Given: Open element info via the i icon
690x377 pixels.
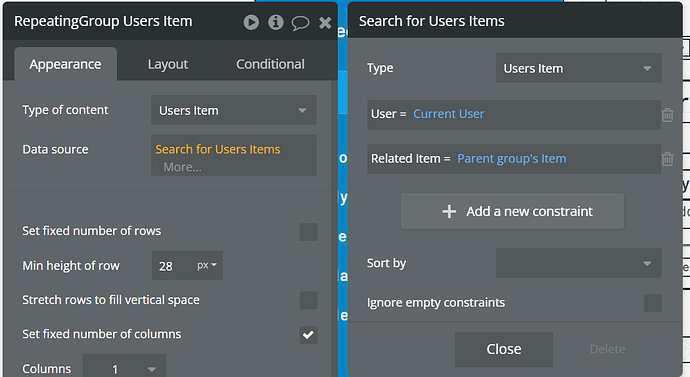Looking at the screenshot, I should [276, 22].
